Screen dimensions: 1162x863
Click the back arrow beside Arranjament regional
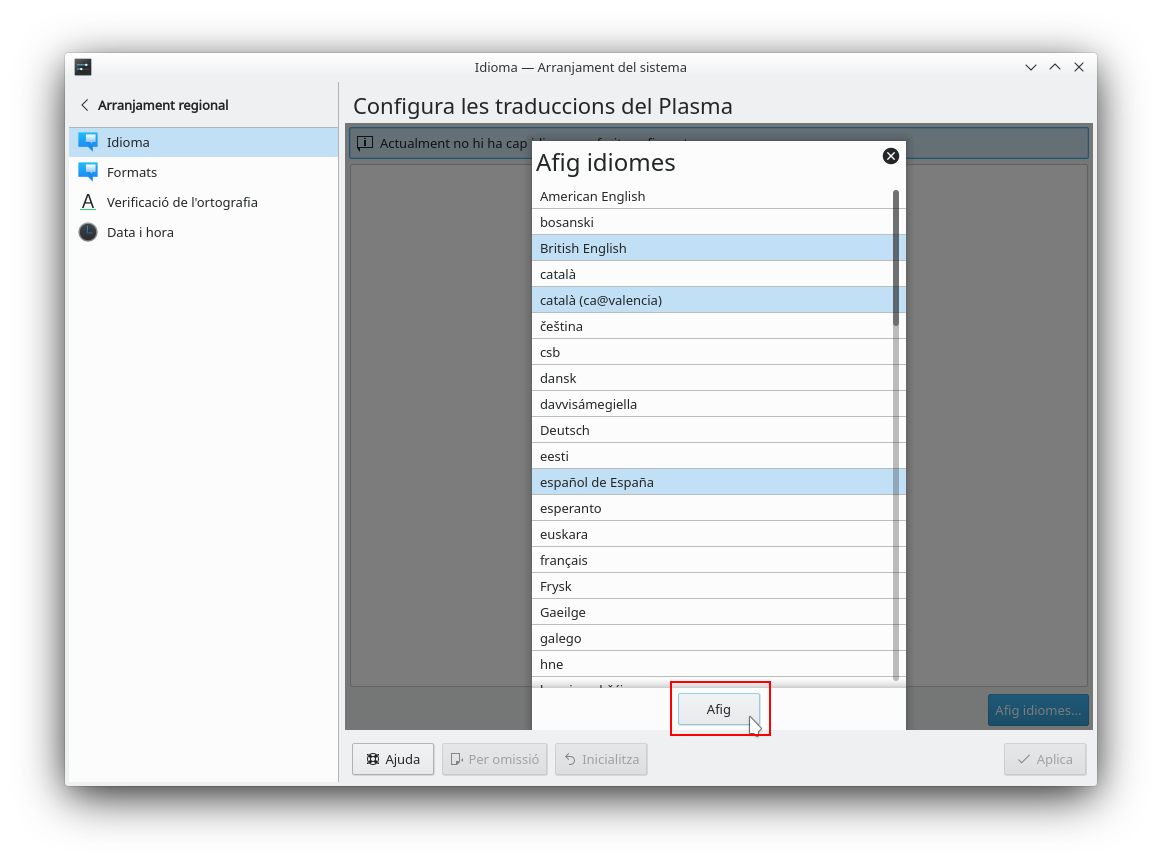(x=84, y=105)
